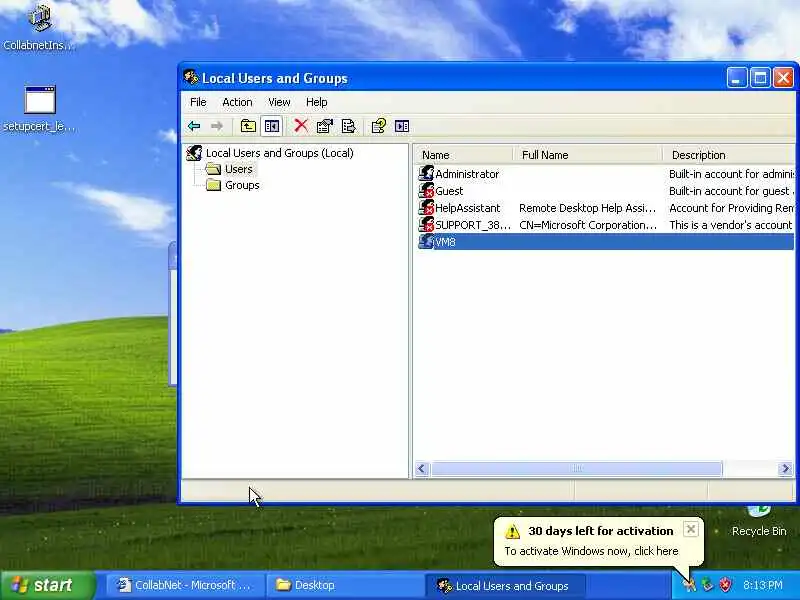Click Remote Desktop Help Assi... full name cell
This screenshot has width=800, height=600.
tap(587, 208)
